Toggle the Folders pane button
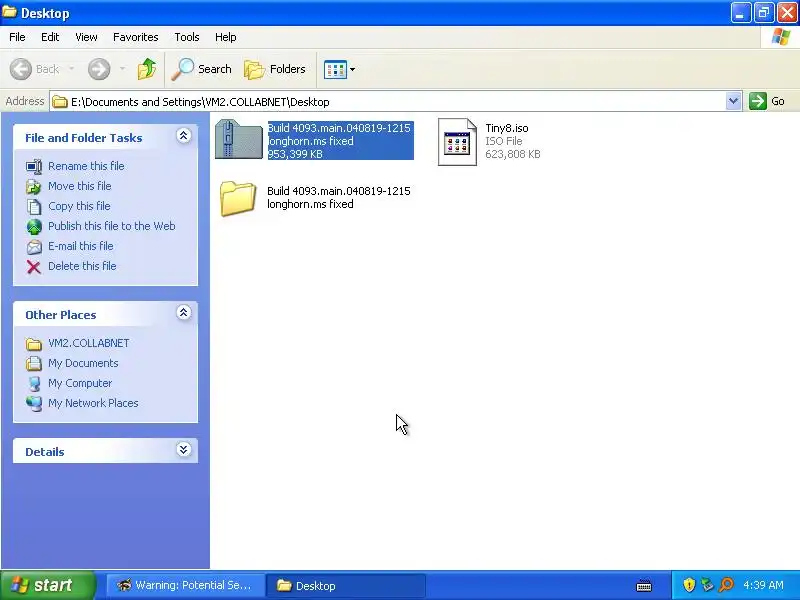This screenshot has width=800, height=600. point(275,69)
